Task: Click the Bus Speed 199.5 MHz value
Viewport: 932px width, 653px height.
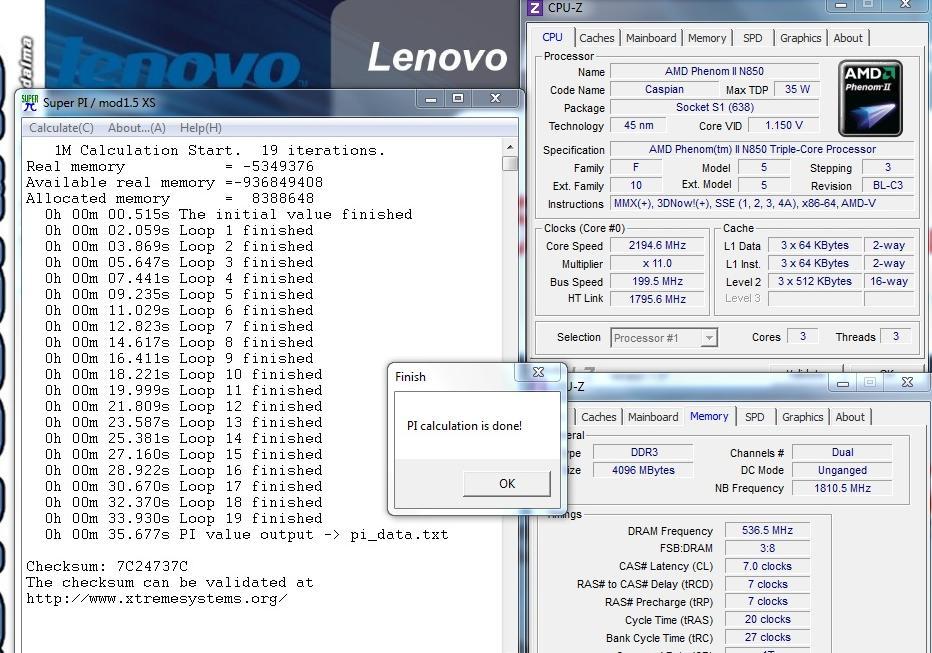Action: click(657, 282)
